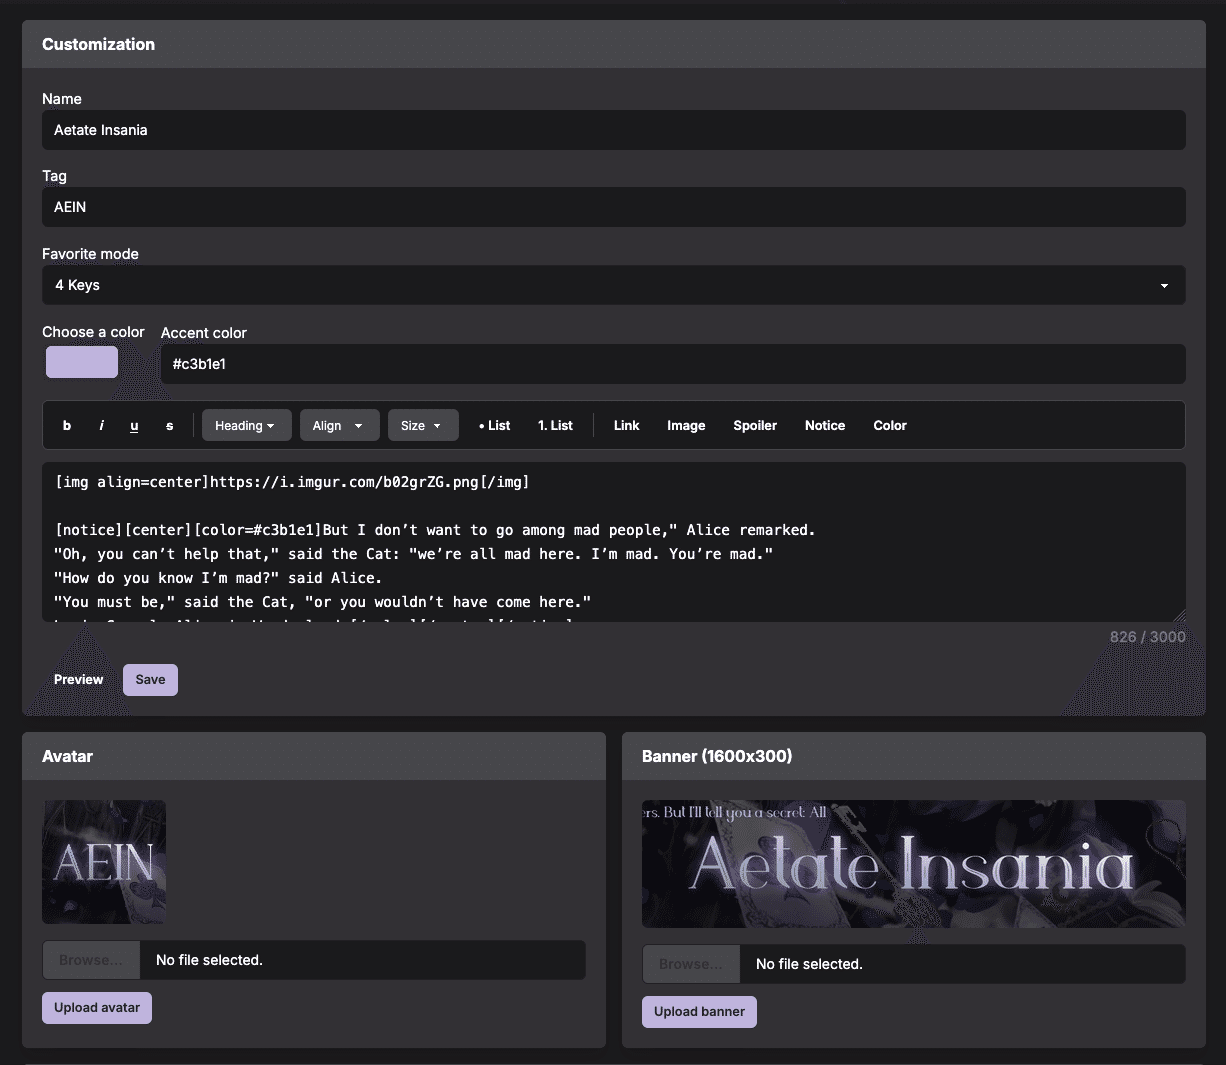1226x1065 pixels.
Task: Edit the Accent color hex field
Action: point(673,364)
